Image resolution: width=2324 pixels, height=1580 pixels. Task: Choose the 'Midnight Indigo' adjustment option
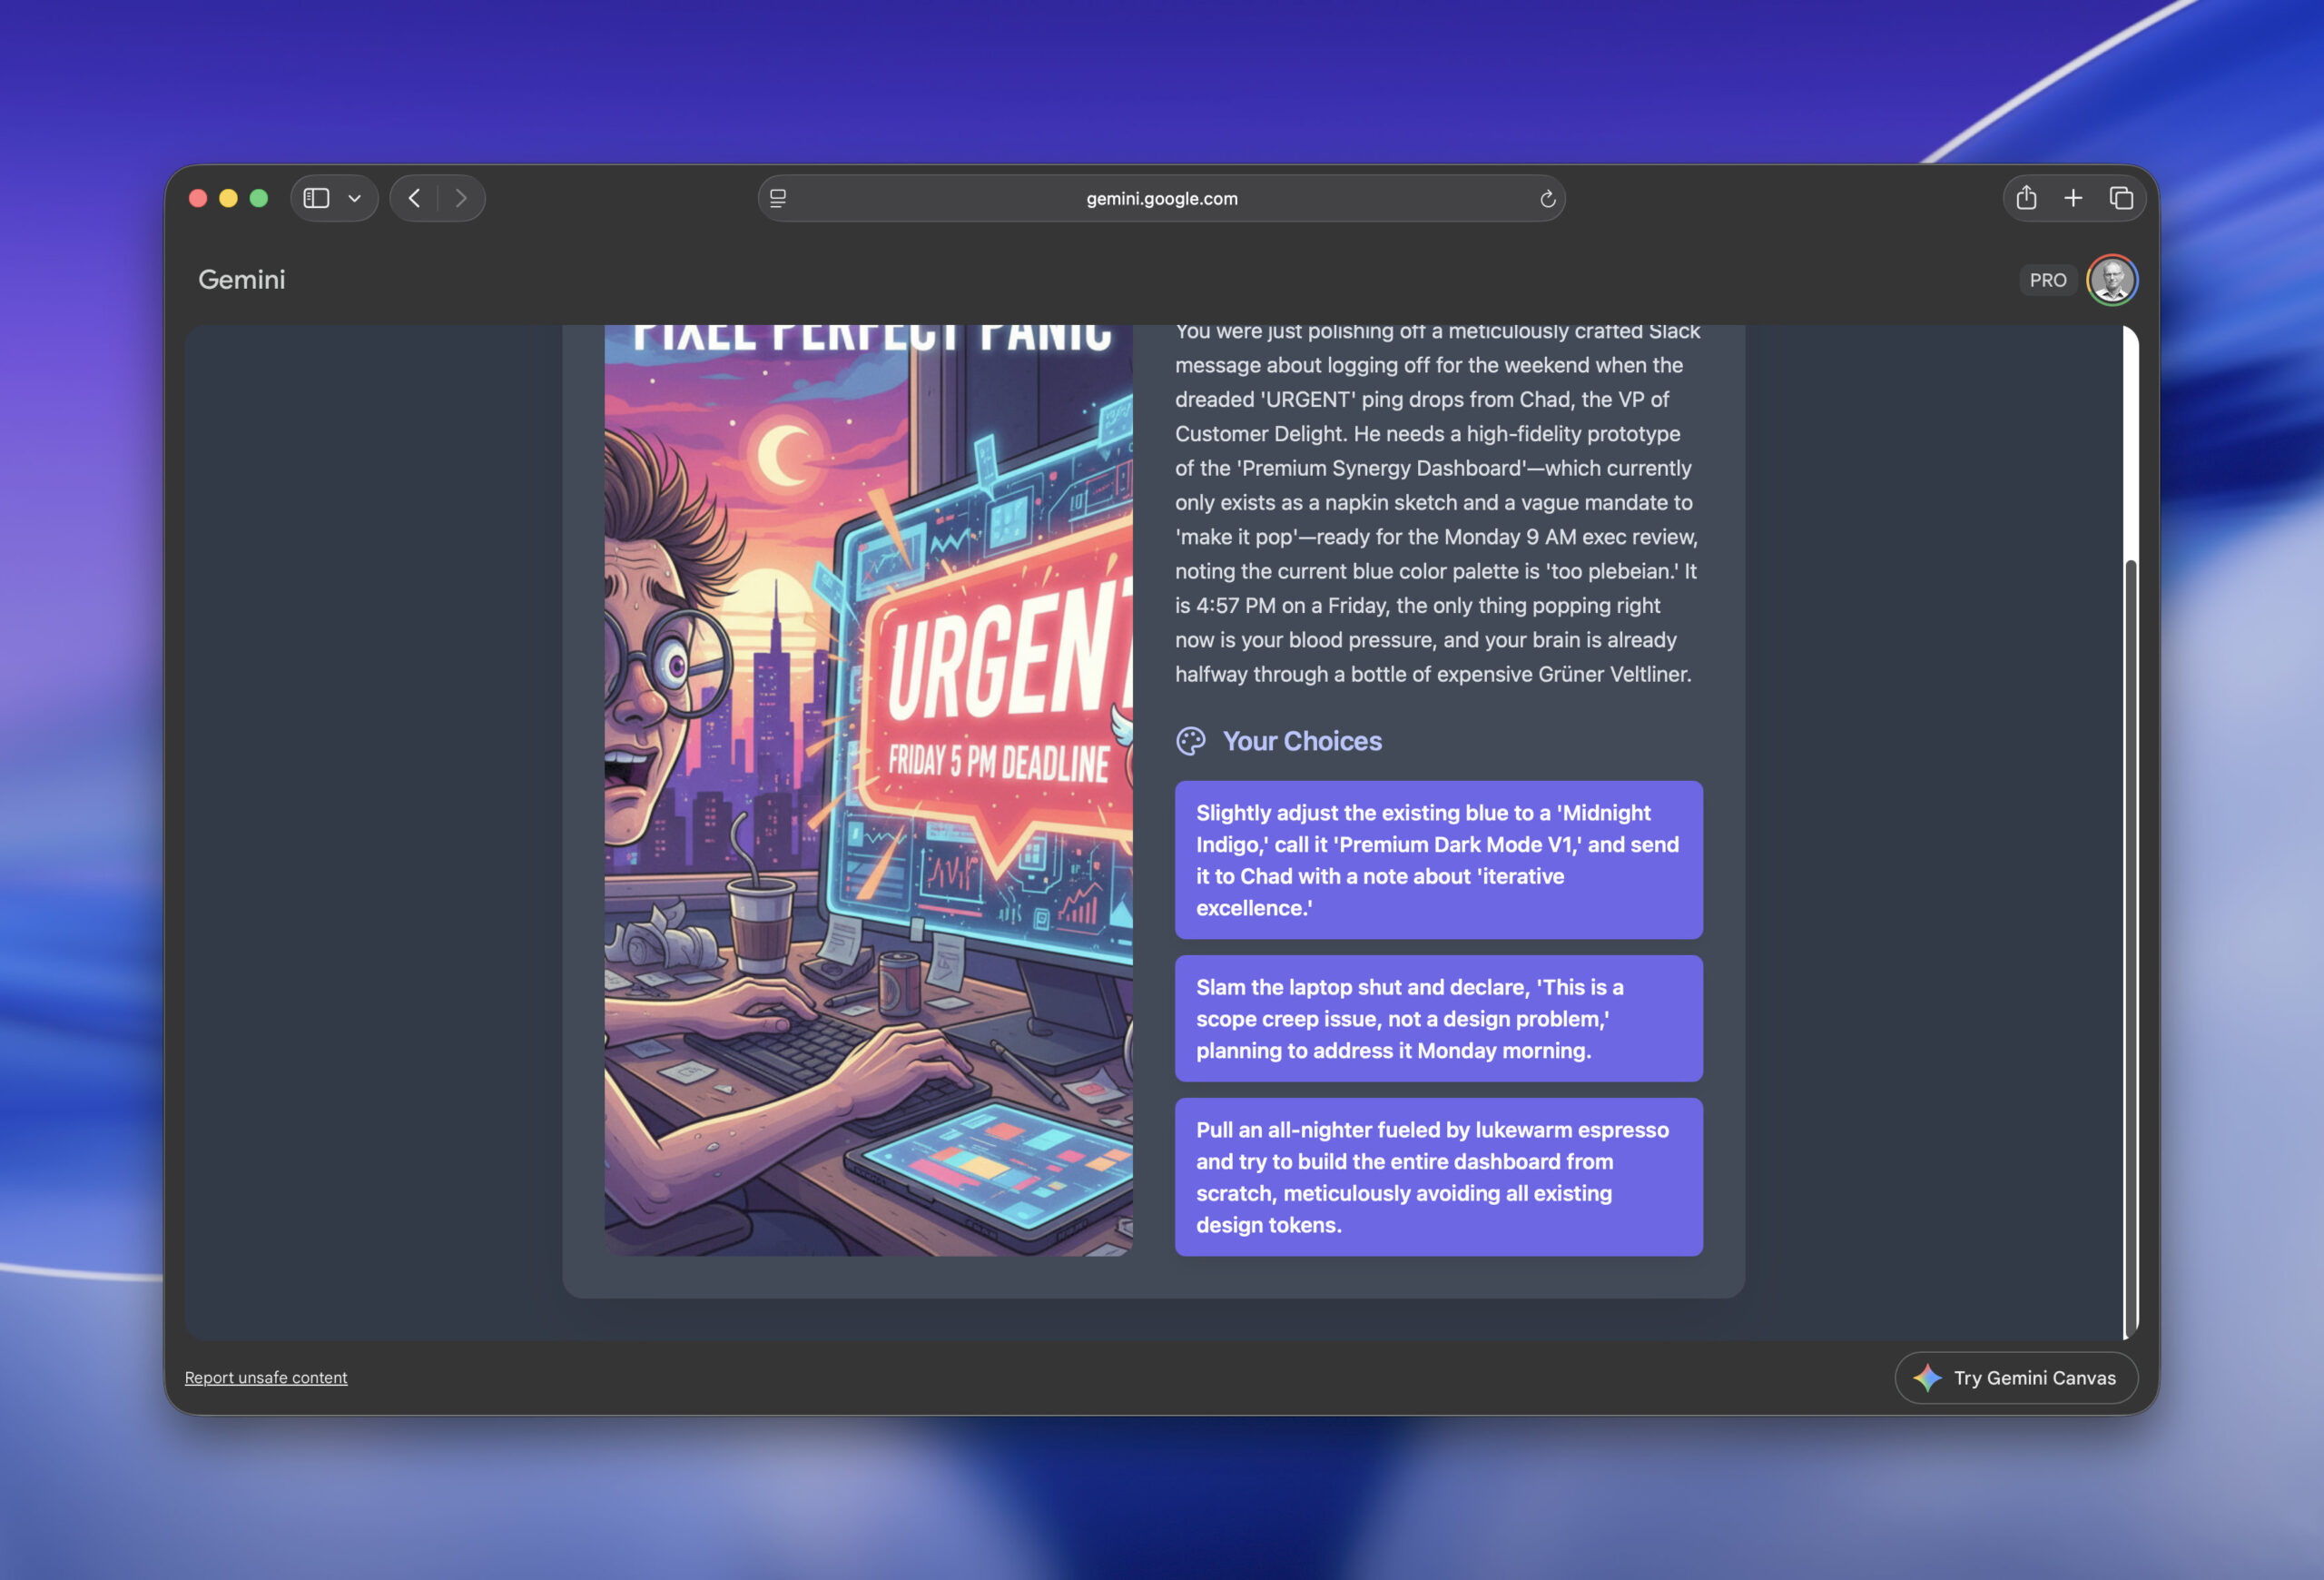[1437, 859]
